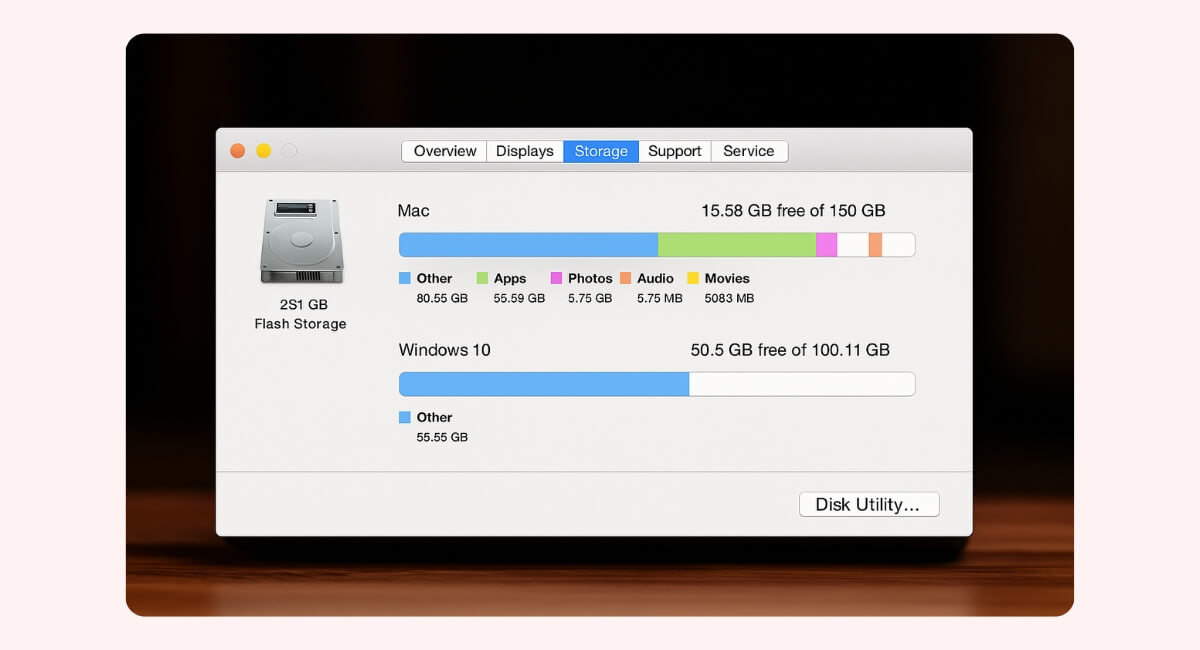Click the "80.55 GB" value

[x=442, y=298]
